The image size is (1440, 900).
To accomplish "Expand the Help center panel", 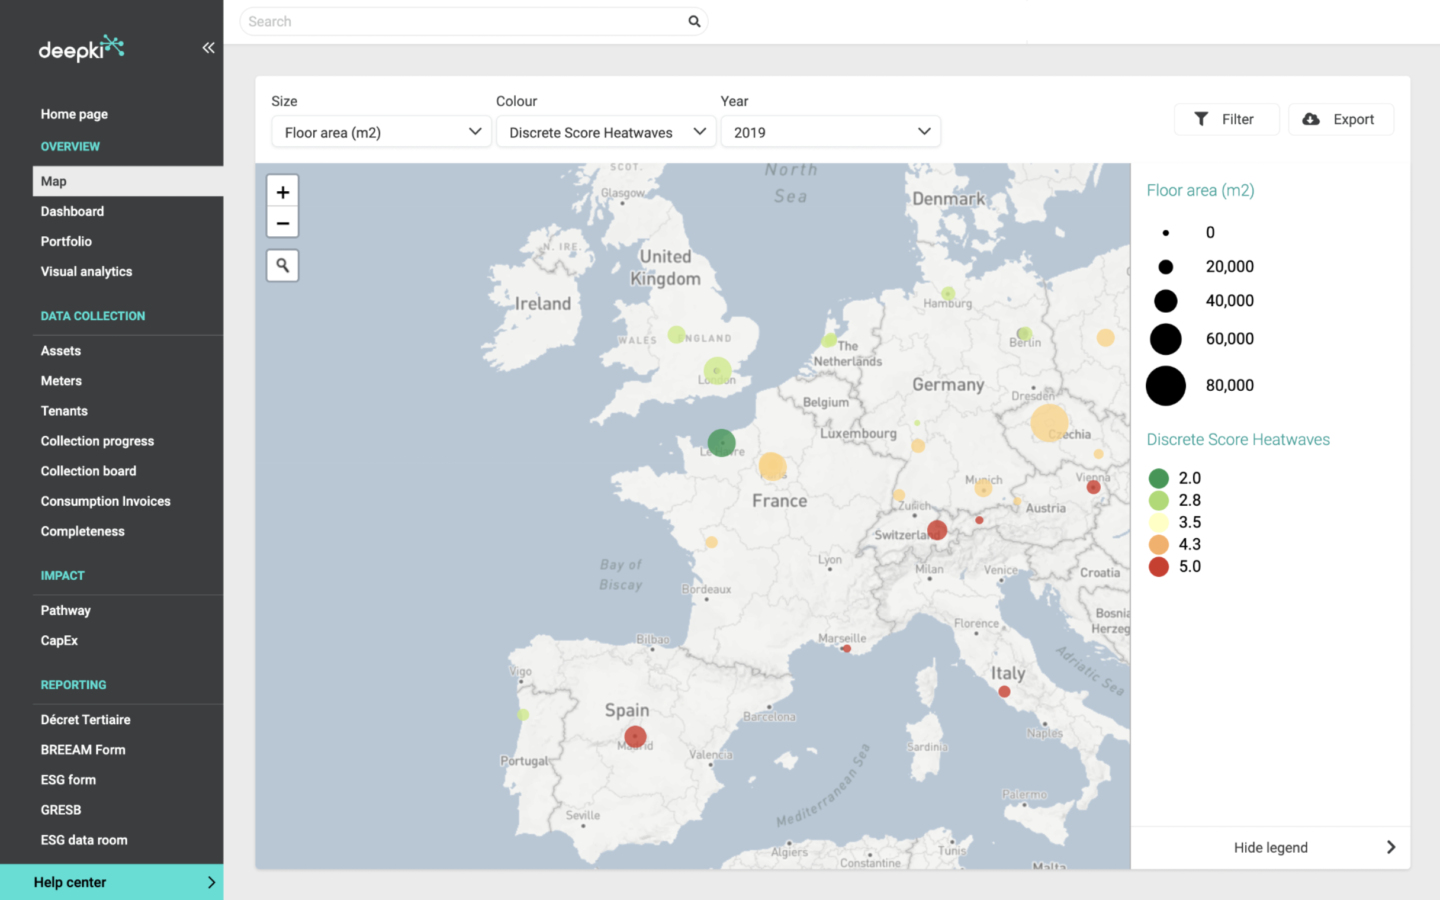I will point(111,882).
